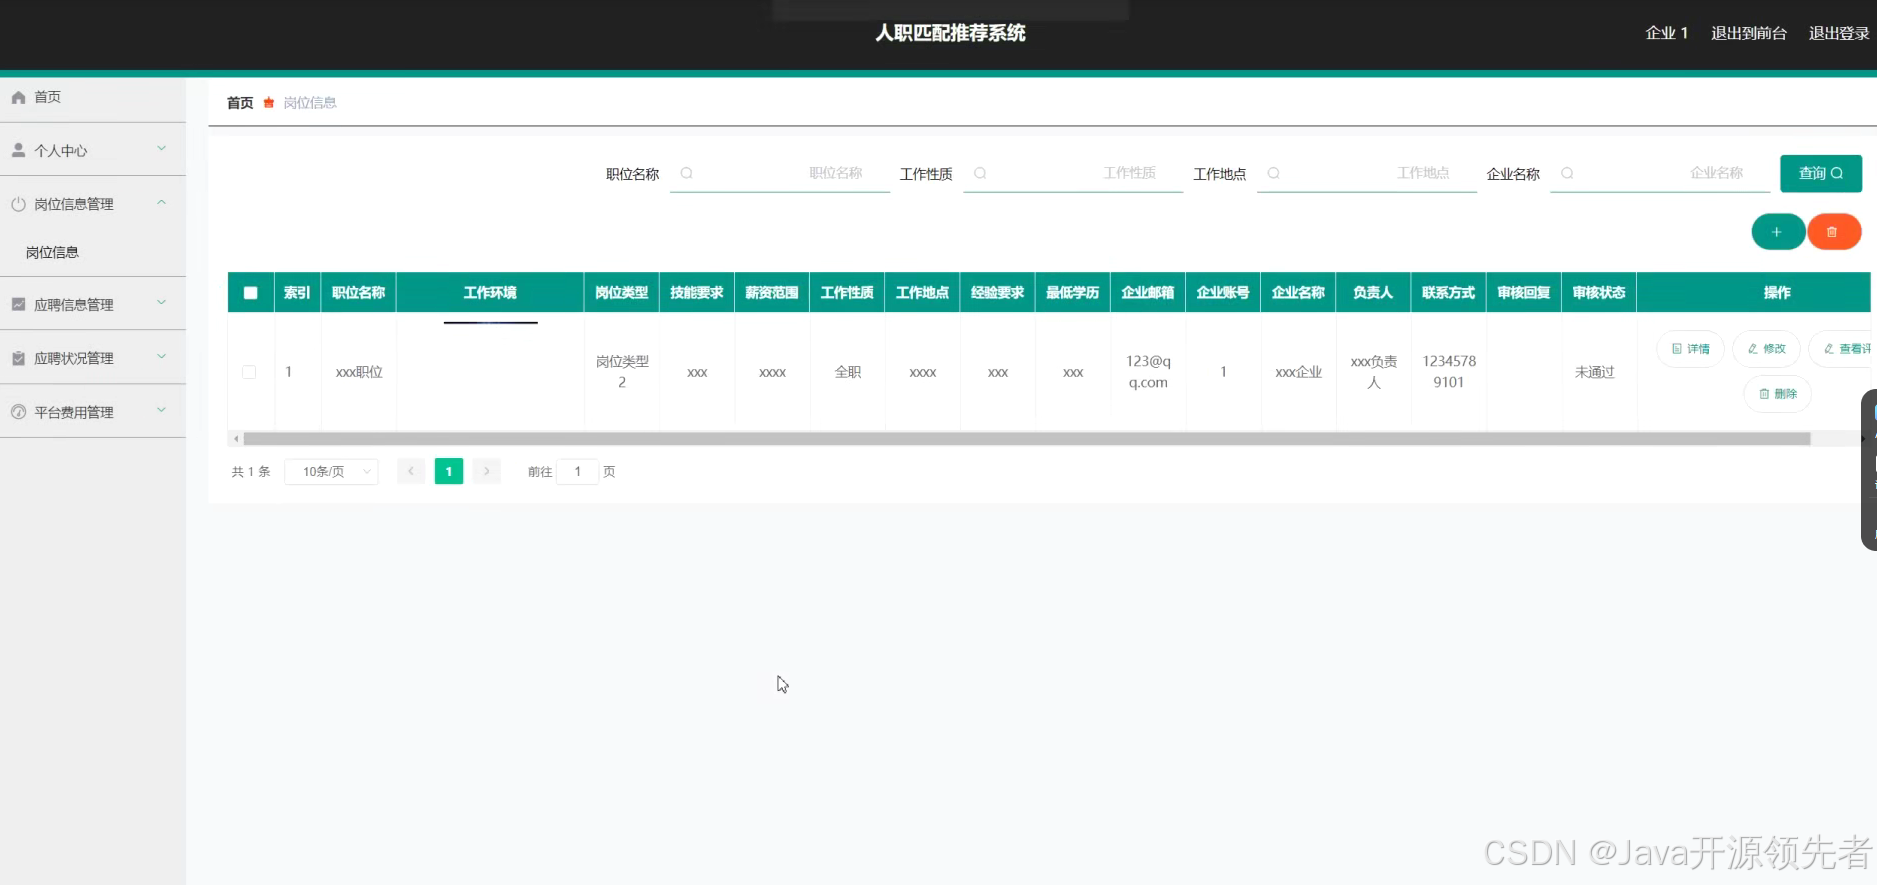Toggle the select-all checkbox in the table header

tap(250, 293)
